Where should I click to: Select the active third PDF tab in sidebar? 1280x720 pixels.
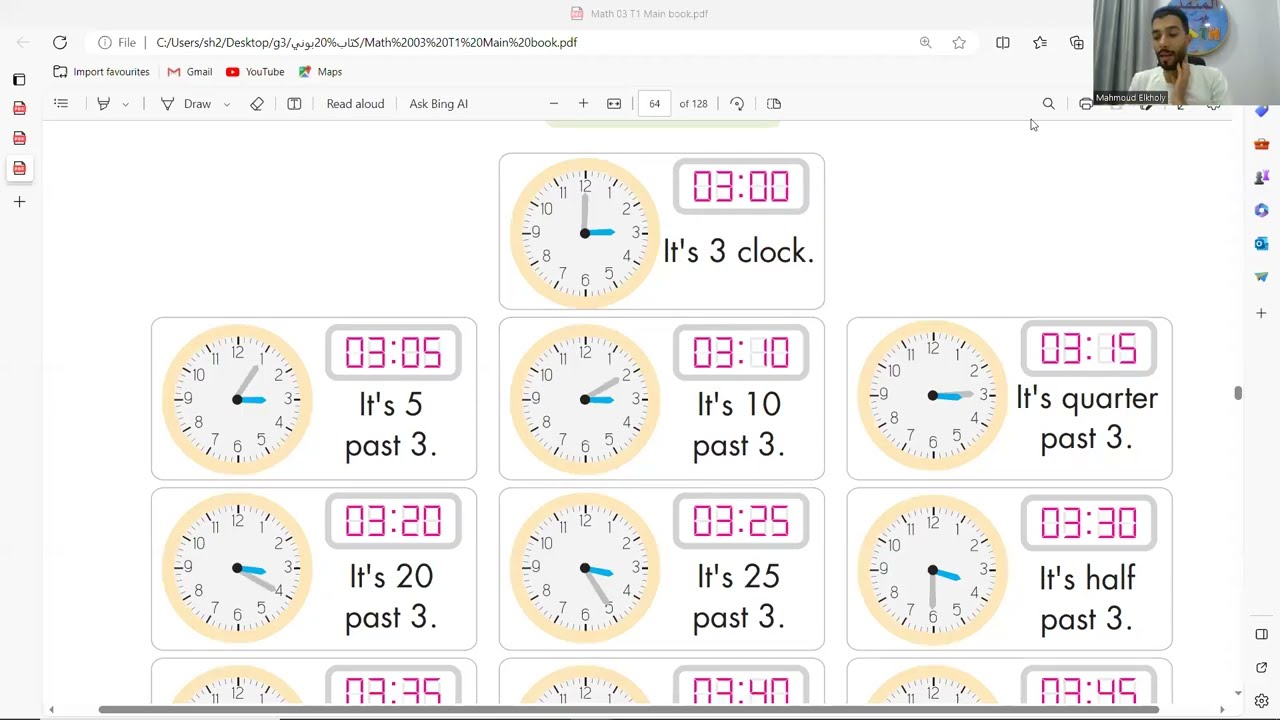tap(19, 168)
